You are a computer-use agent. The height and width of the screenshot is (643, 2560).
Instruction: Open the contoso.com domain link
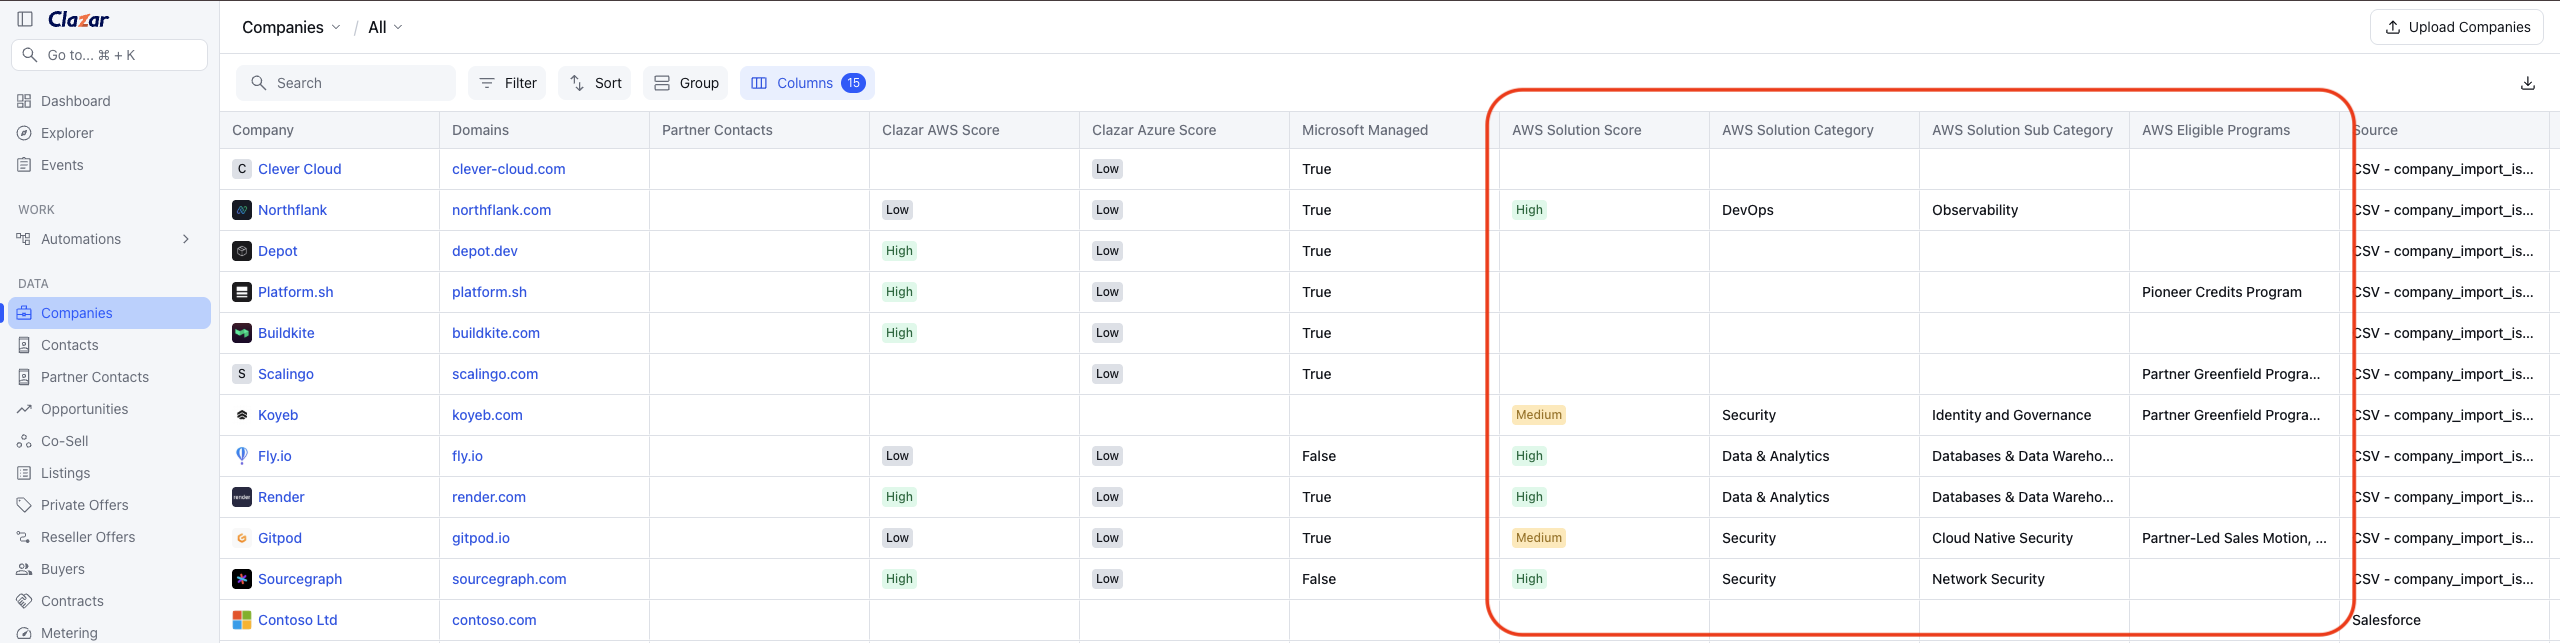click(x=494, y=620)
